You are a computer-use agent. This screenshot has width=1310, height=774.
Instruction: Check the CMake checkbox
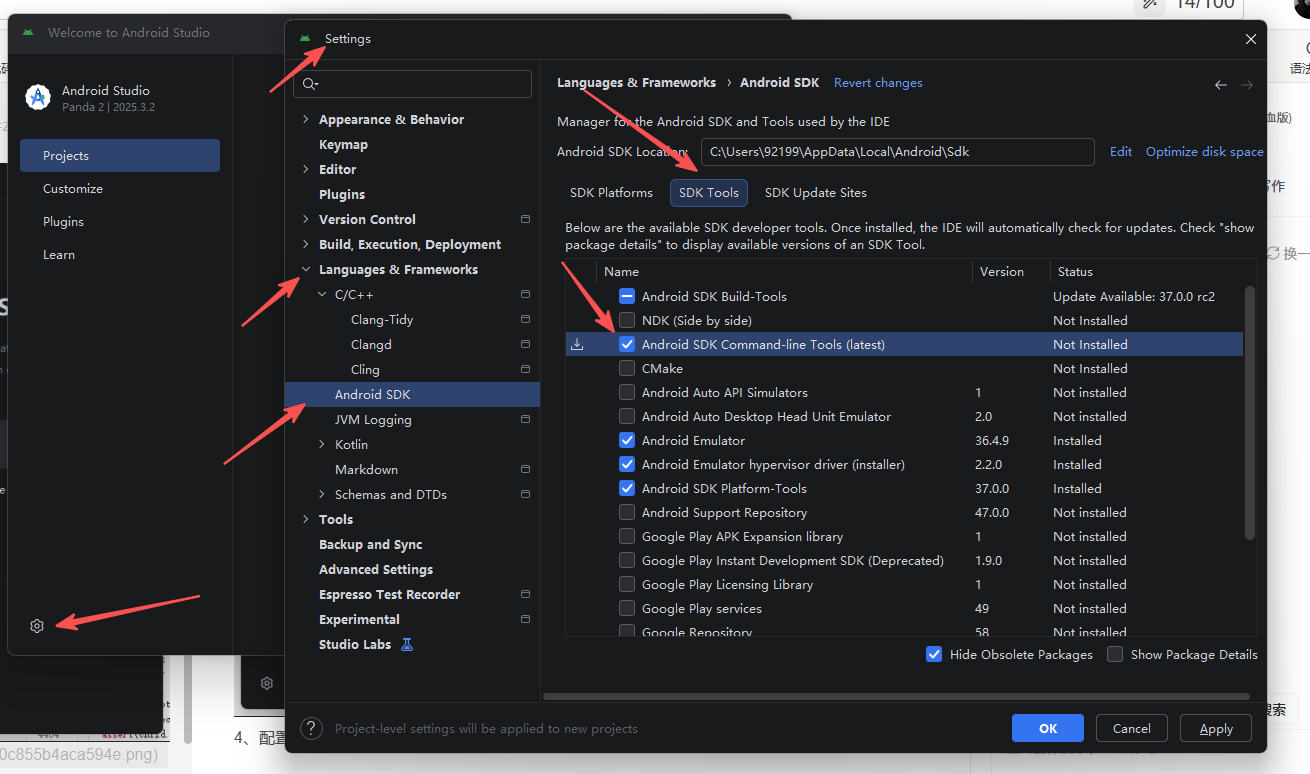point(627,369)
